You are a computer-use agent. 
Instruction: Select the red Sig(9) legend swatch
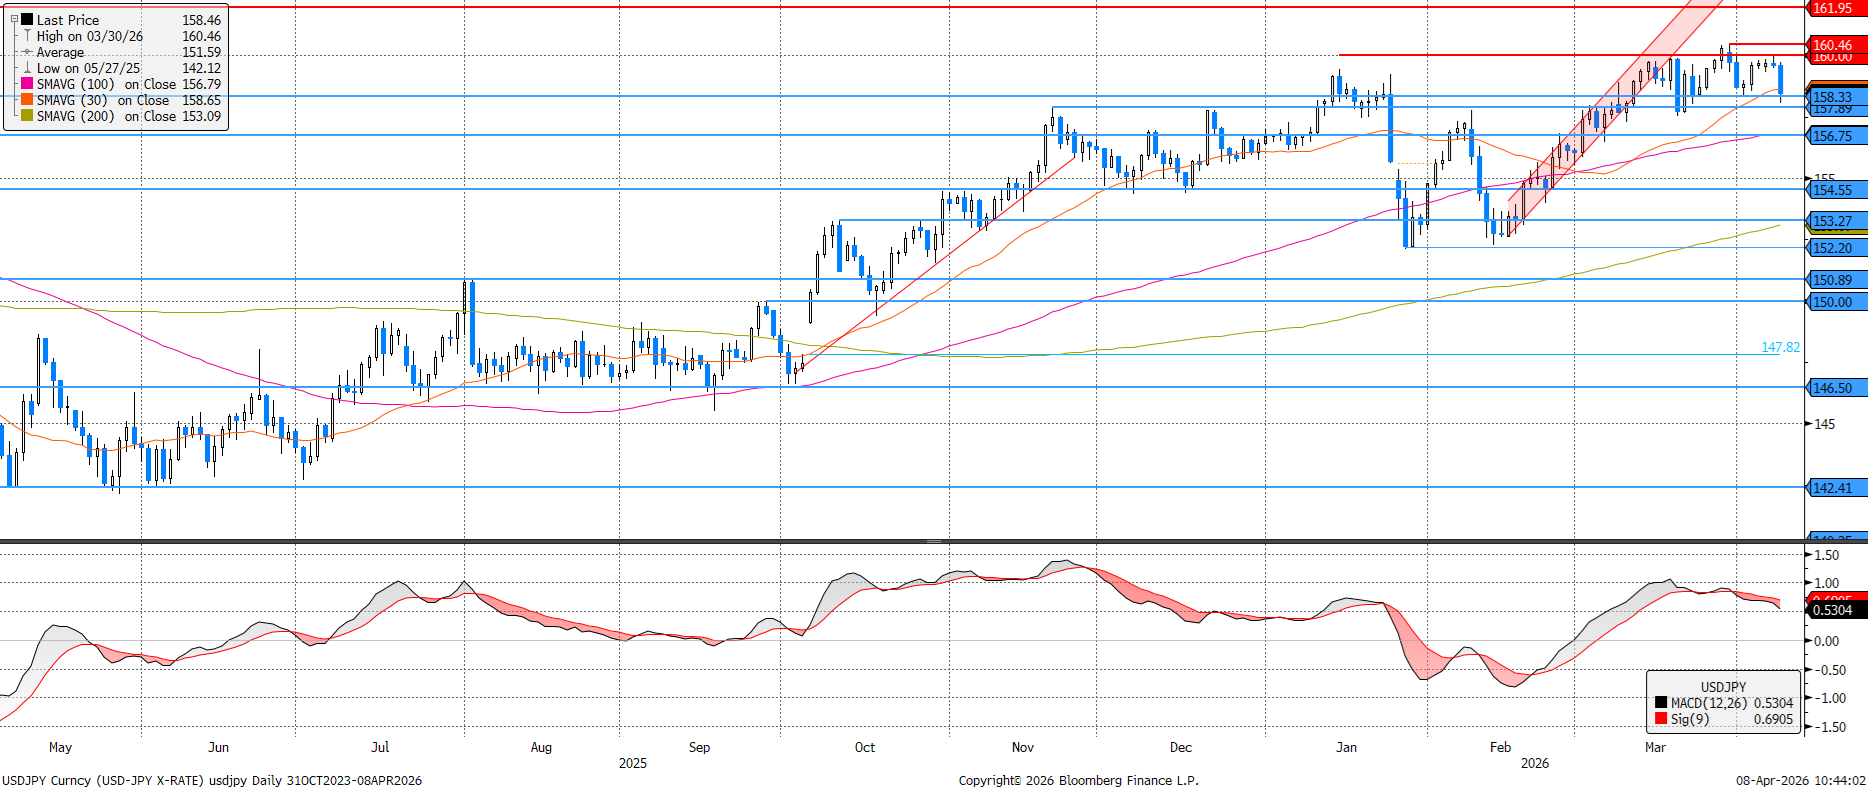point(1661,719)
